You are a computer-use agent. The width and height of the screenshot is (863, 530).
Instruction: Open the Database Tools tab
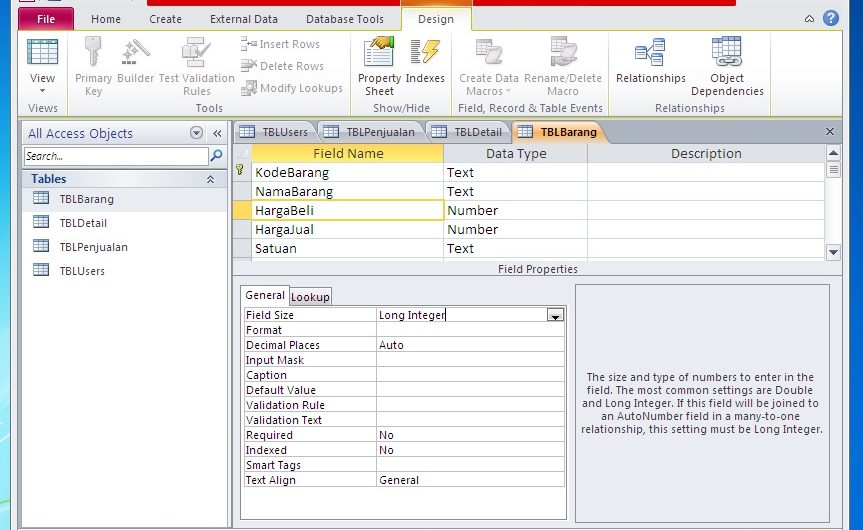[x=345, y=19]
